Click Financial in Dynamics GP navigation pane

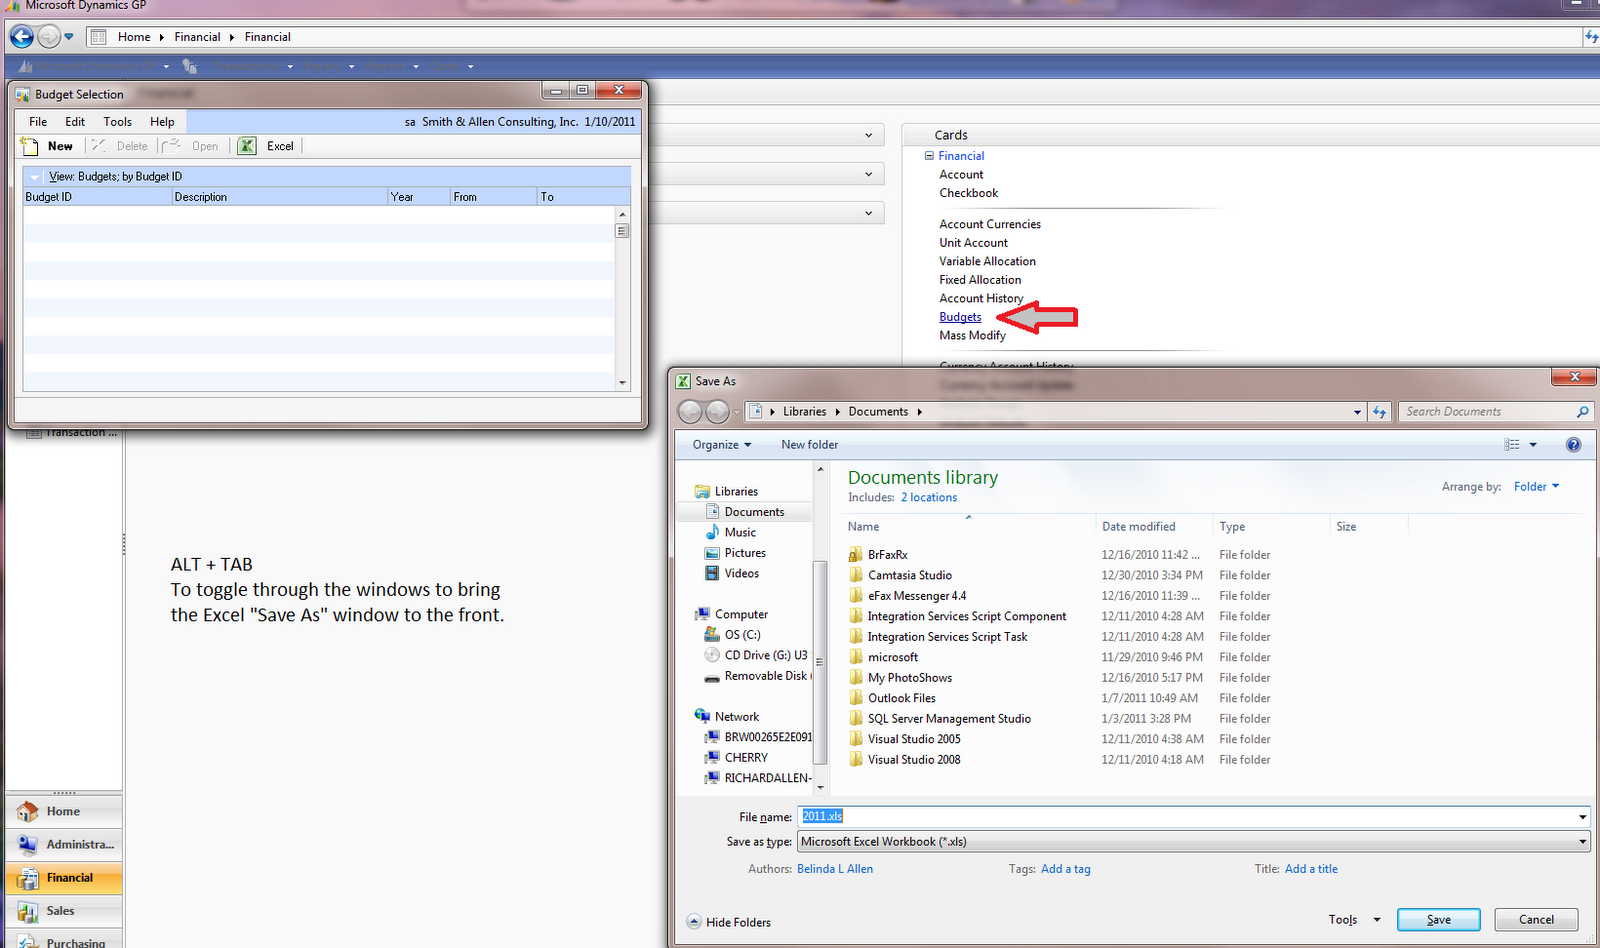(63, 878)
